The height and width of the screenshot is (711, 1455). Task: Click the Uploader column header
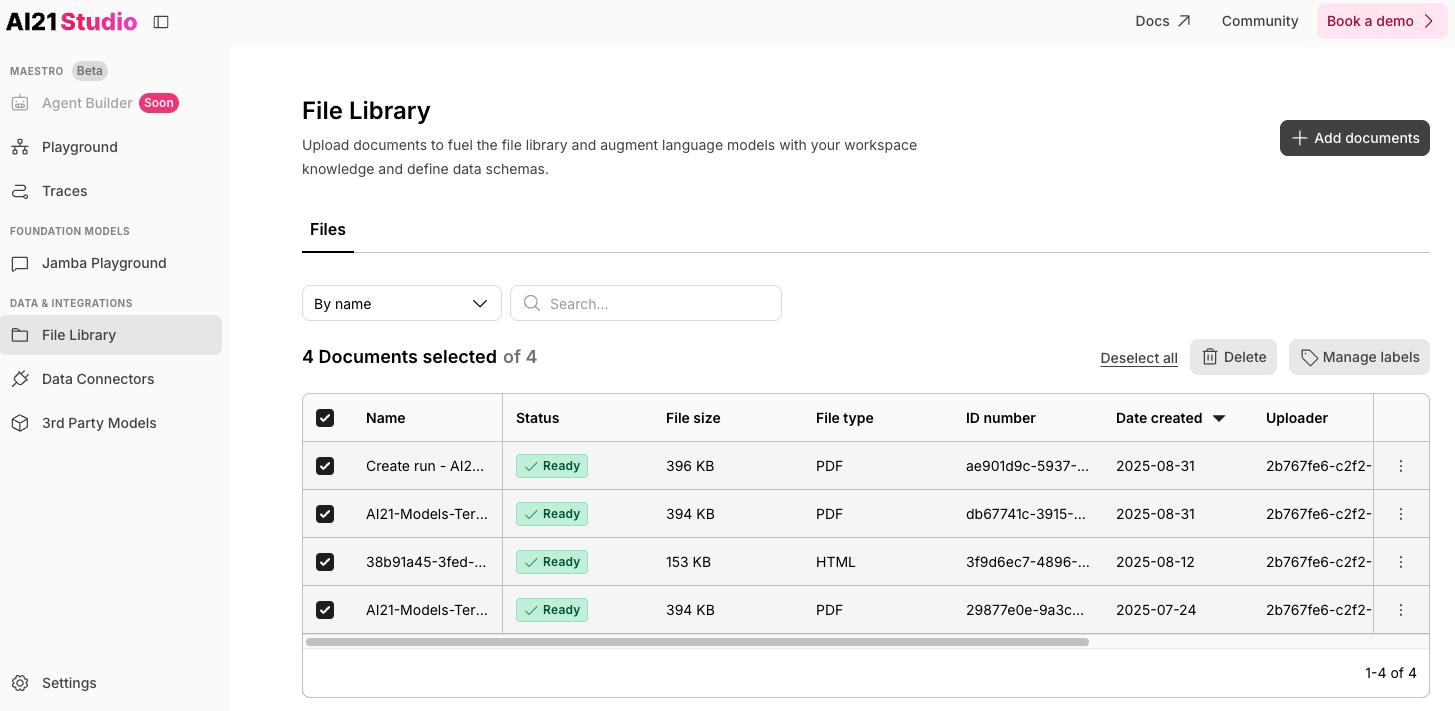pos(1297,418)
